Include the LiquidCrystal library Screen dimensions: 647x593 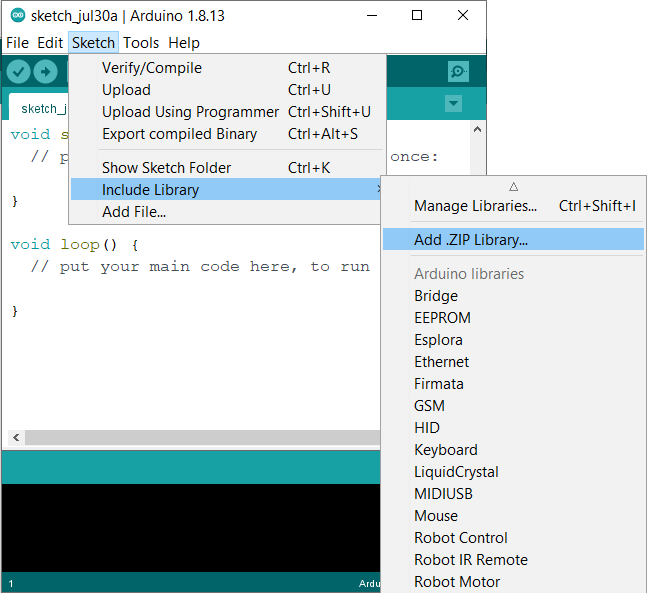(x=513, y=472)
